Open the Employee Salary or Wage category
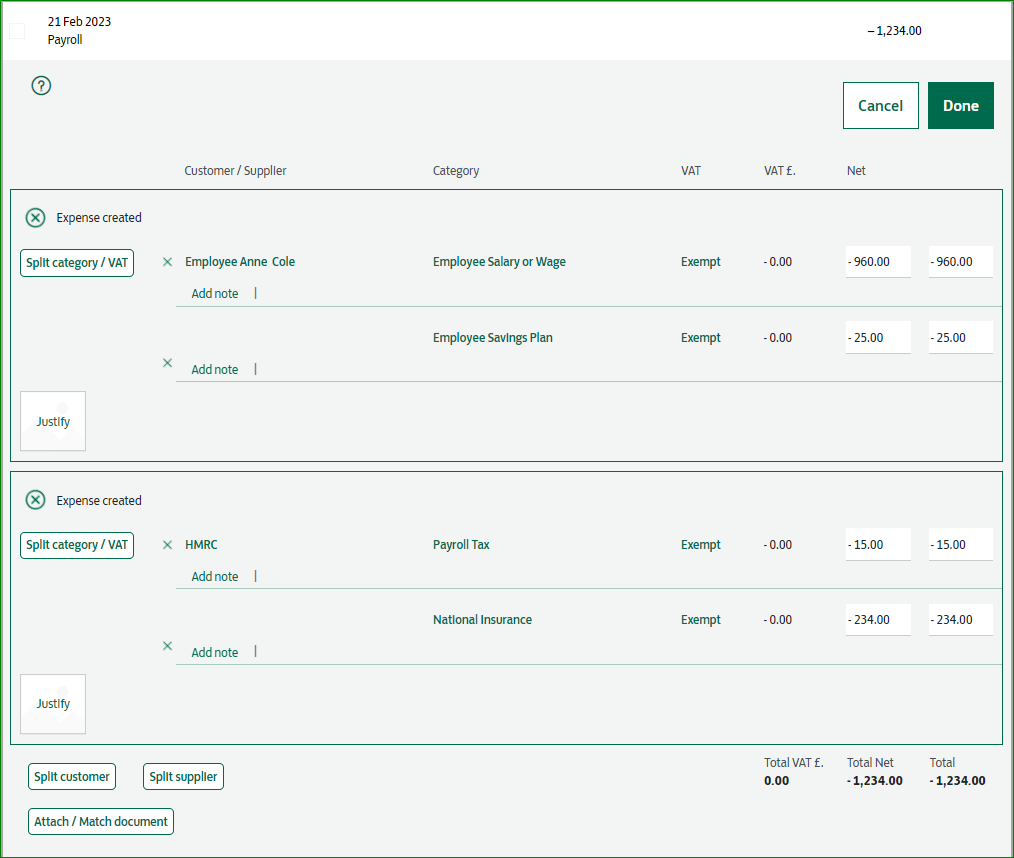The image size is (1014, 858). coord(499,262)
